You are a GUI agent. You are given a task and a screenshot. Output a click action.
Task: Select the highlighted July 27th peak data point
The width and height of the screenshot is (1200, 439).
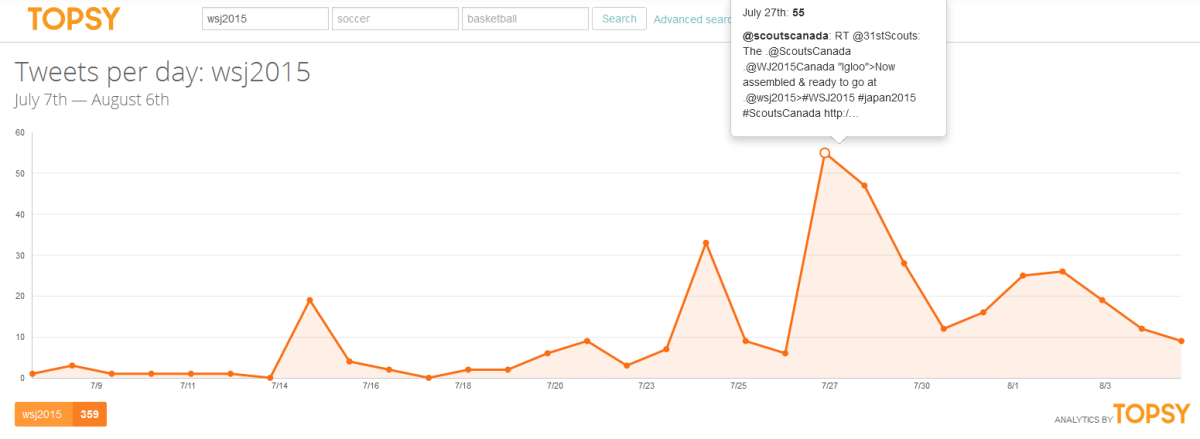point(825,153)
